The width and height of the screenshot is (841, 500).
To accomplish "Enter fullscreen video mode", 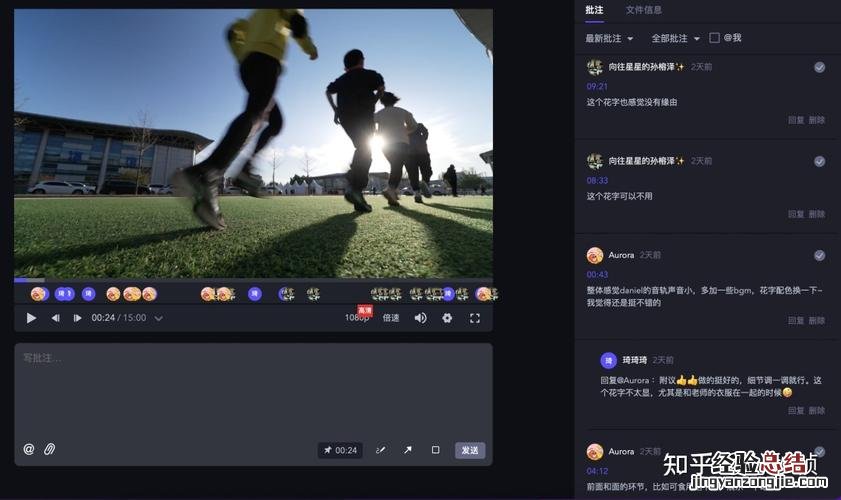I will 475,318.
